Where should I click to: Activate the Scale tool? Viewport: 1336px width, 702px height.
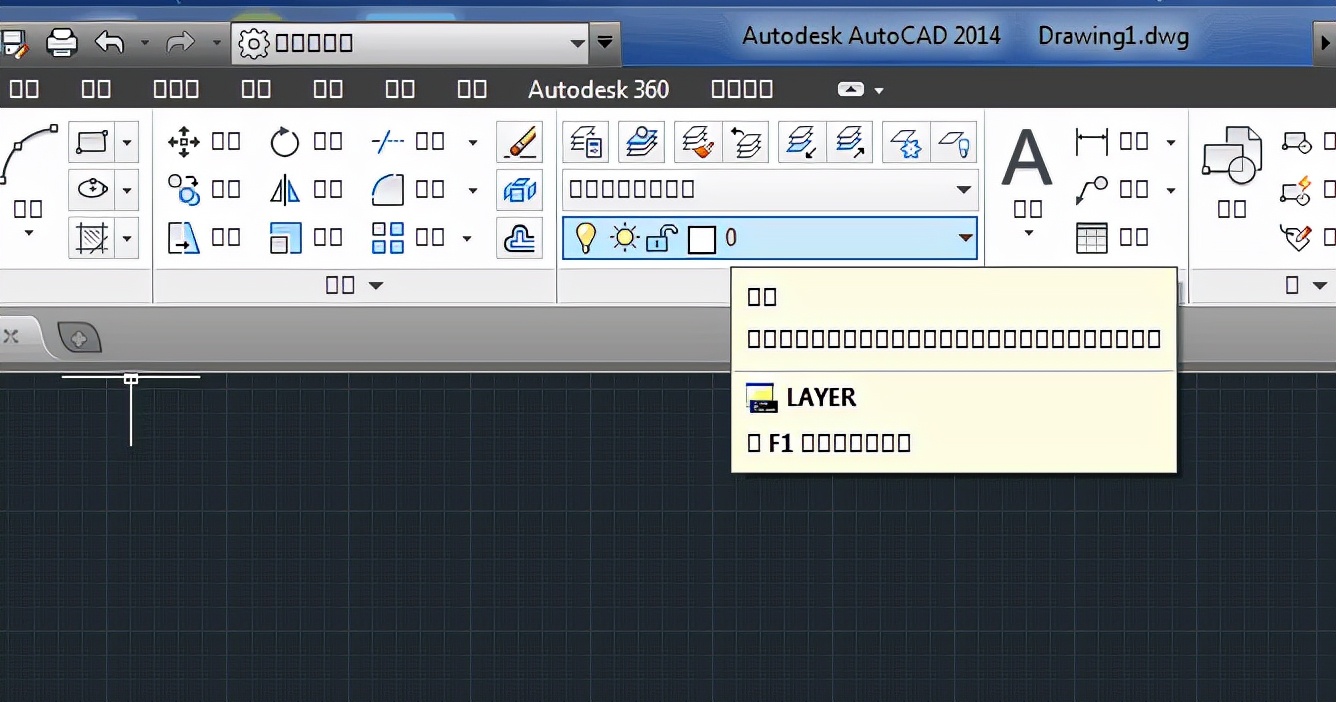point(306,237)
